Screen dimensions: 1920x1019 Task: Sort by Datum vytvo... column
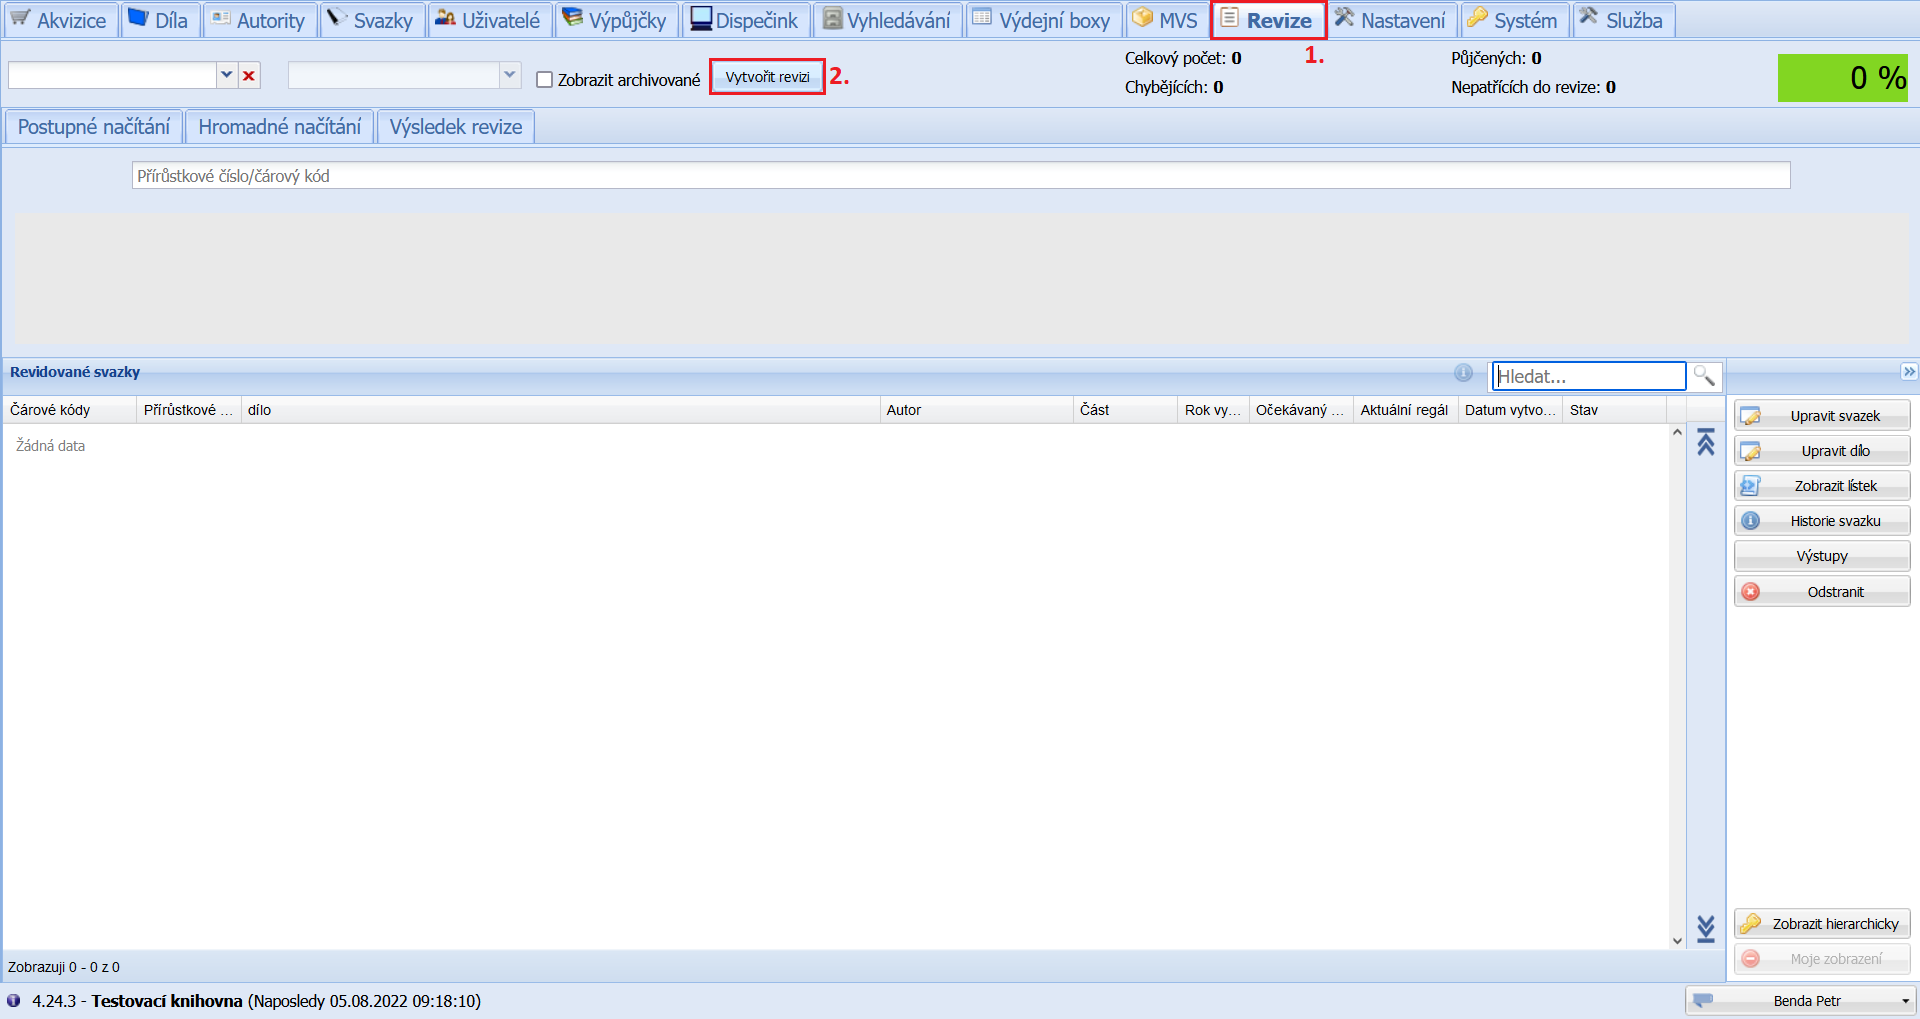(1510, 410)
